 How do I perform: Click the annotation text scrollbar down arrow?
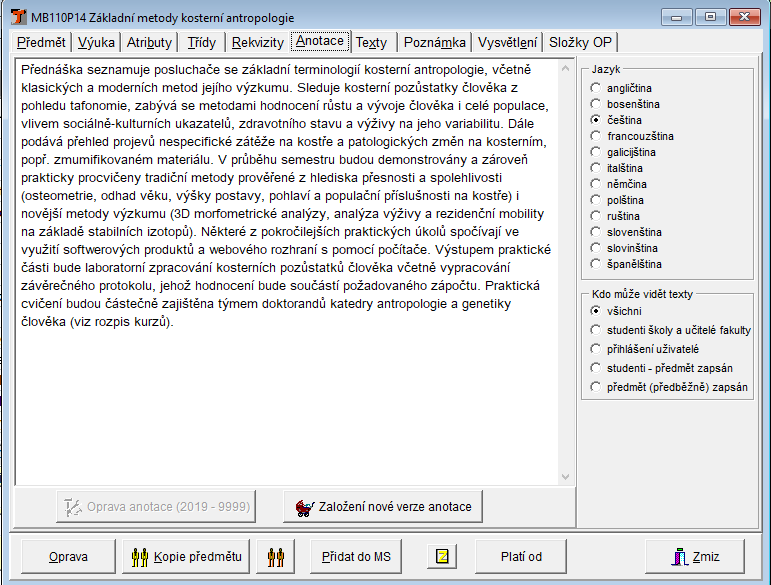pos(566,478)
